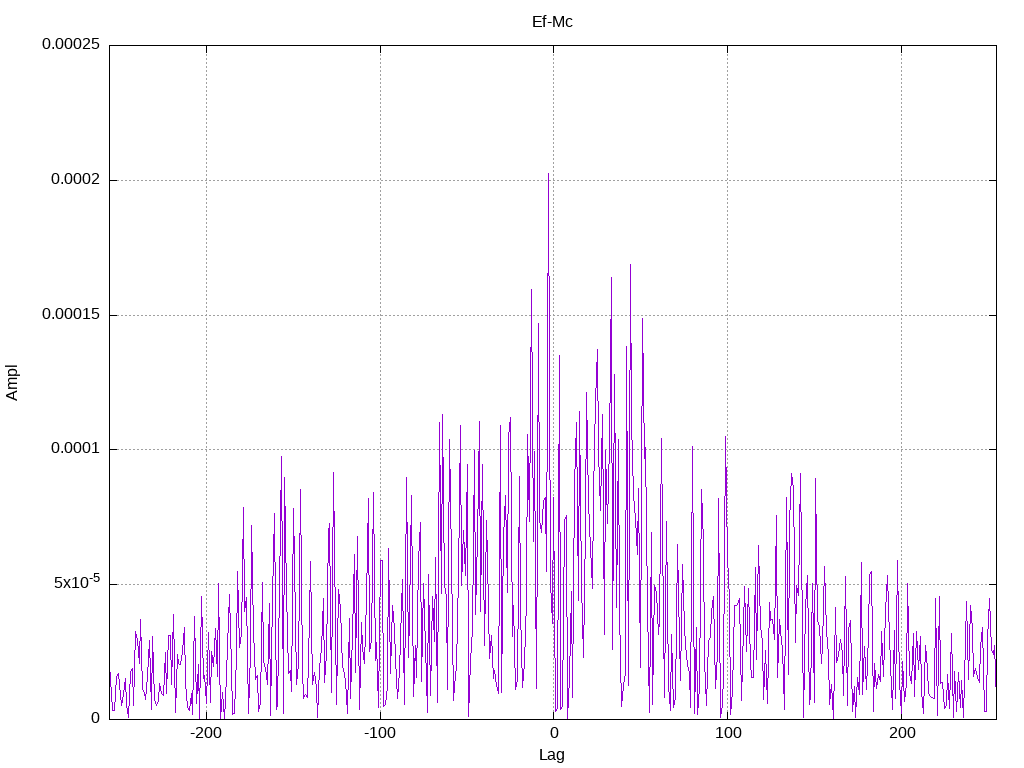Click the plot title 'Ef-Mc'

[552, 22]
